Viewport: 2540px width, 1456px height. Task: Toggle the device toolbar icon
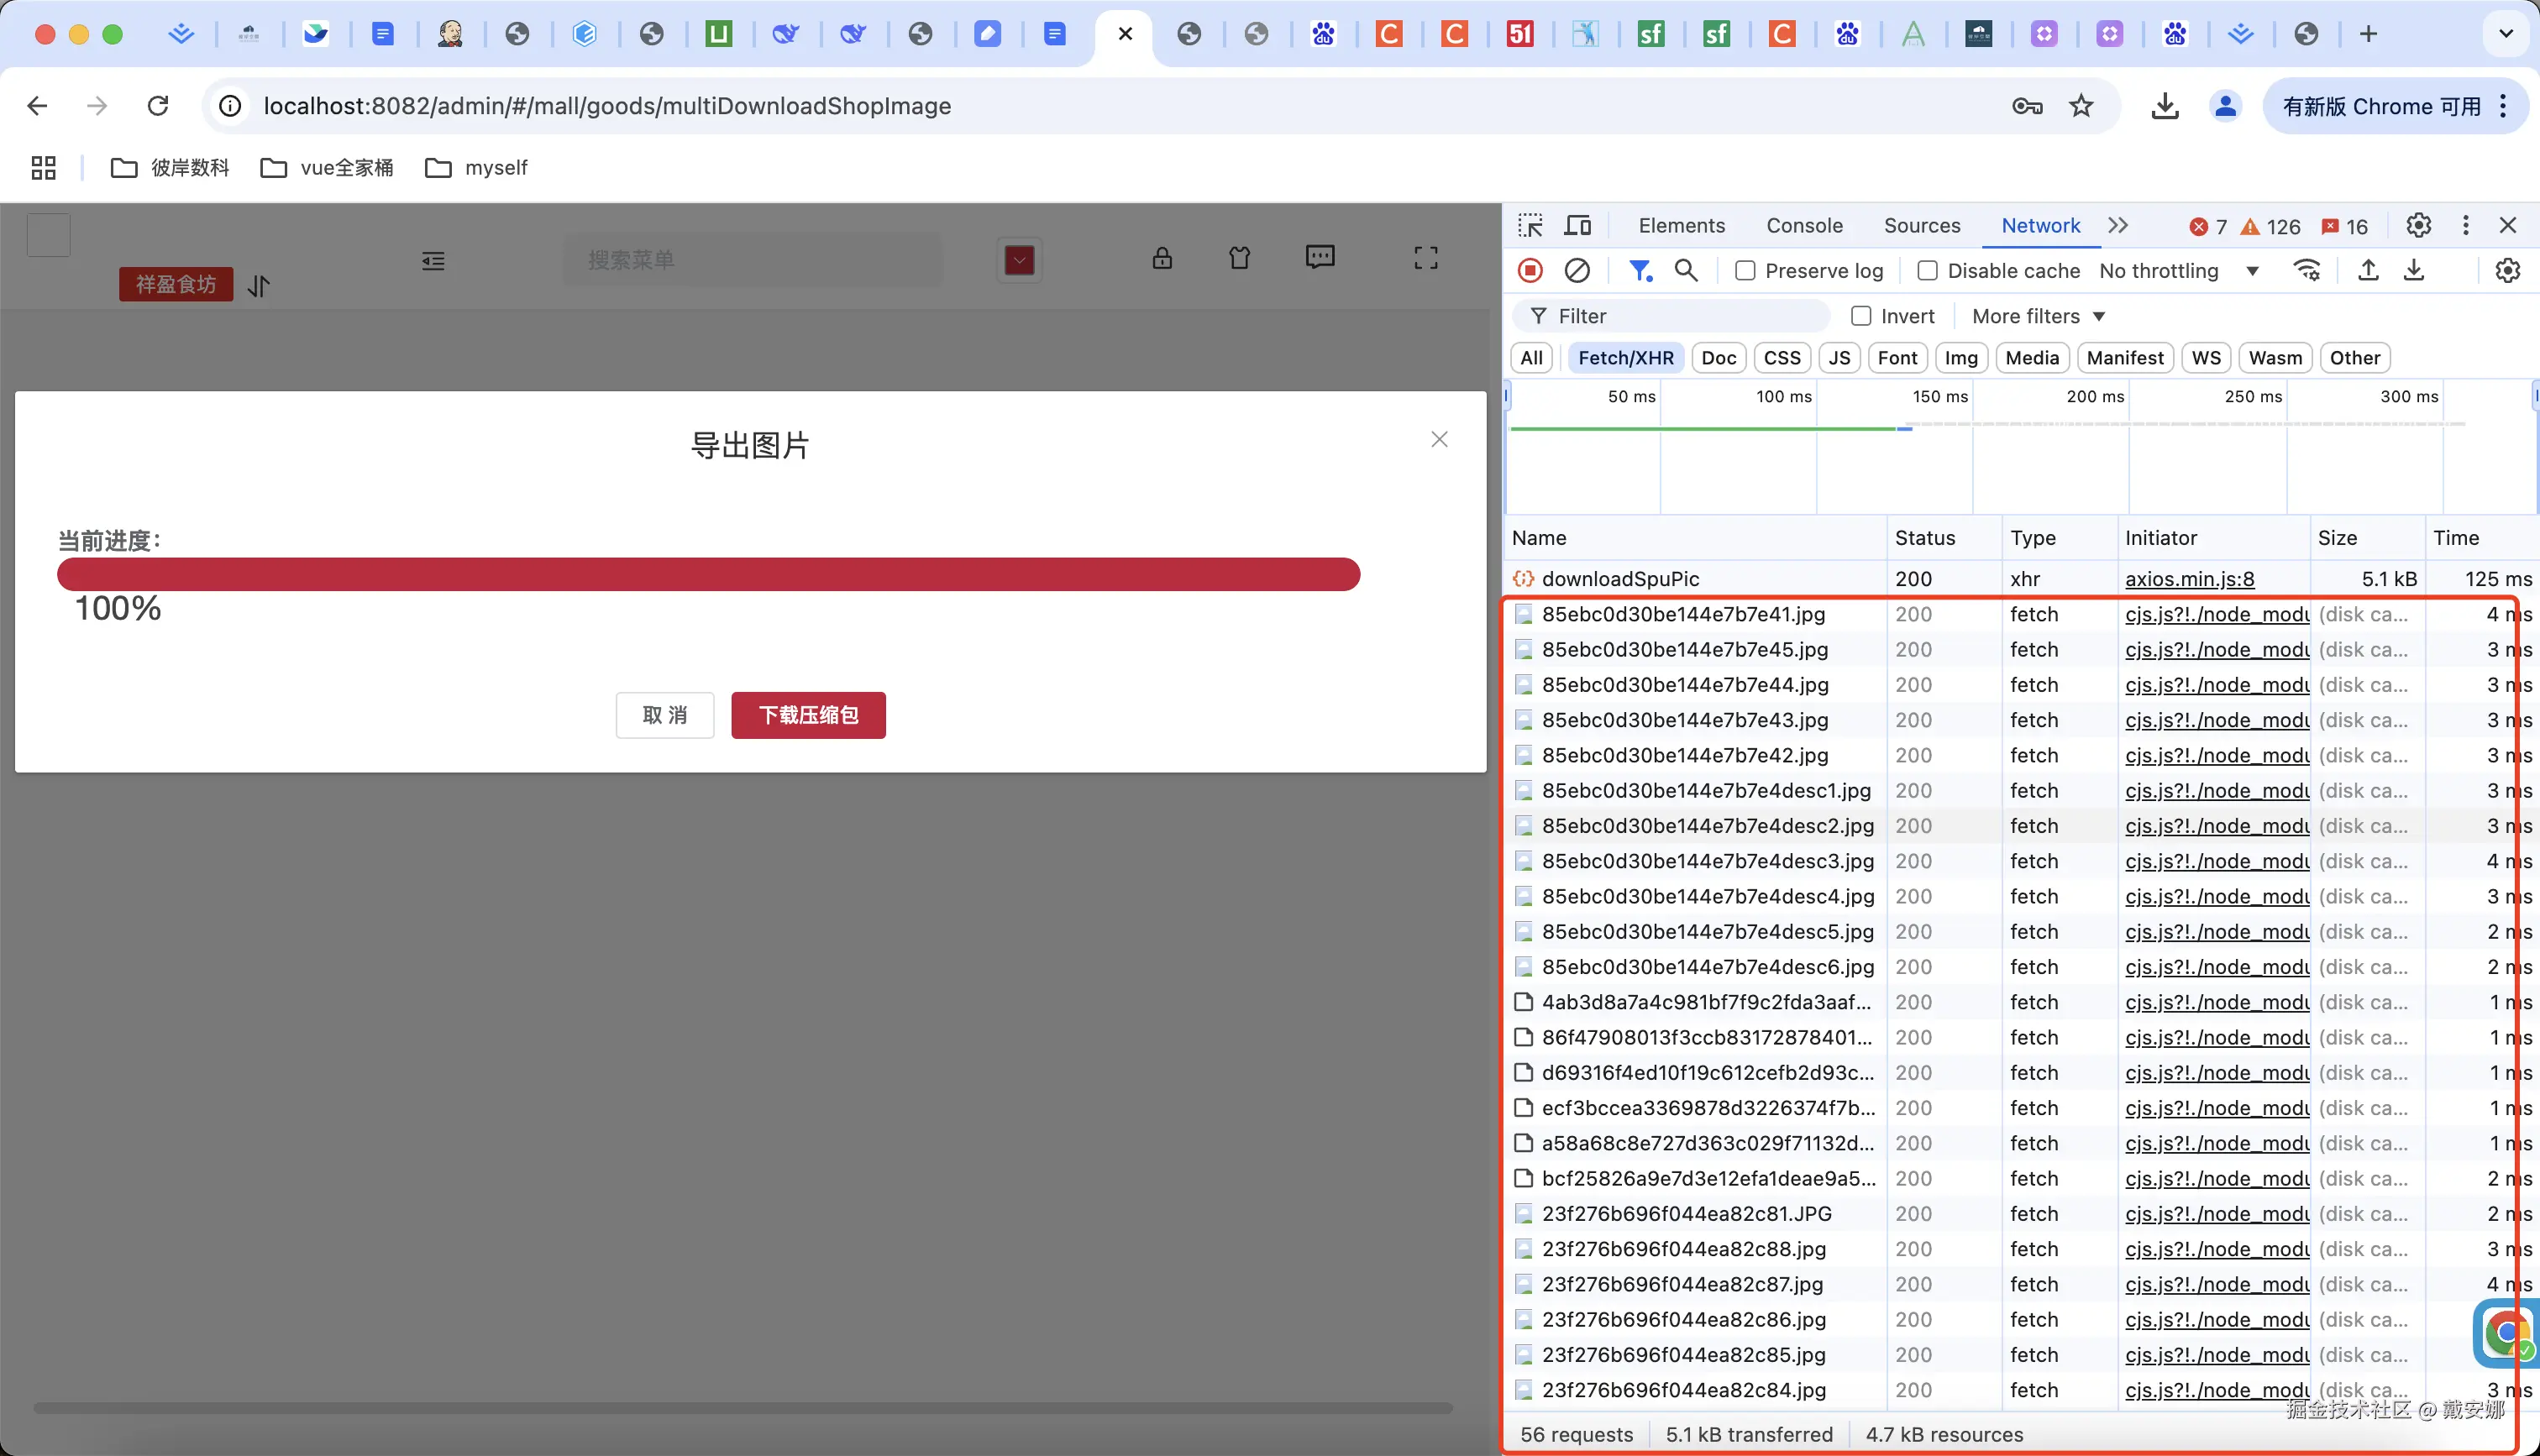click(x=1577, y=225)
